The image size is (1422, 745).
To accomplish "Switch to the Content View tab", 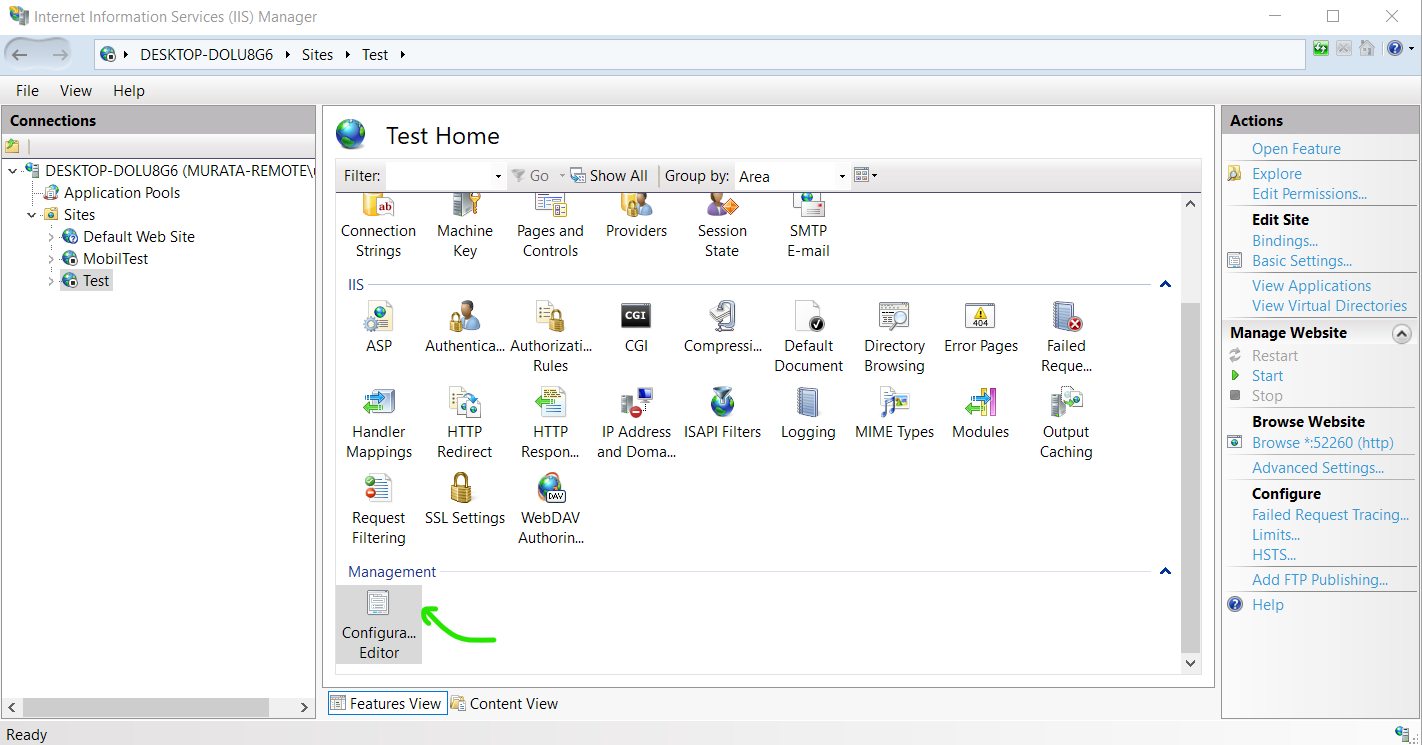I will click(504, 703).
